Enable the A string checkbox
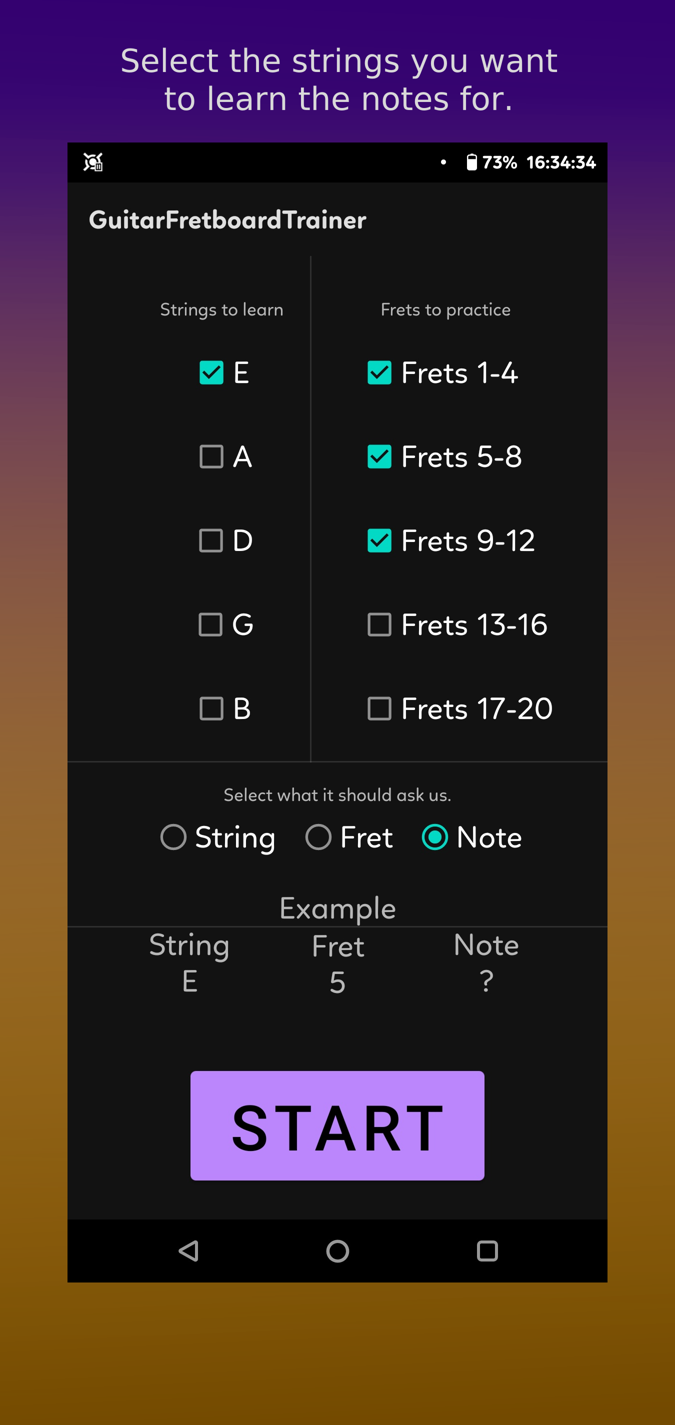 click(x=211, y=457)
